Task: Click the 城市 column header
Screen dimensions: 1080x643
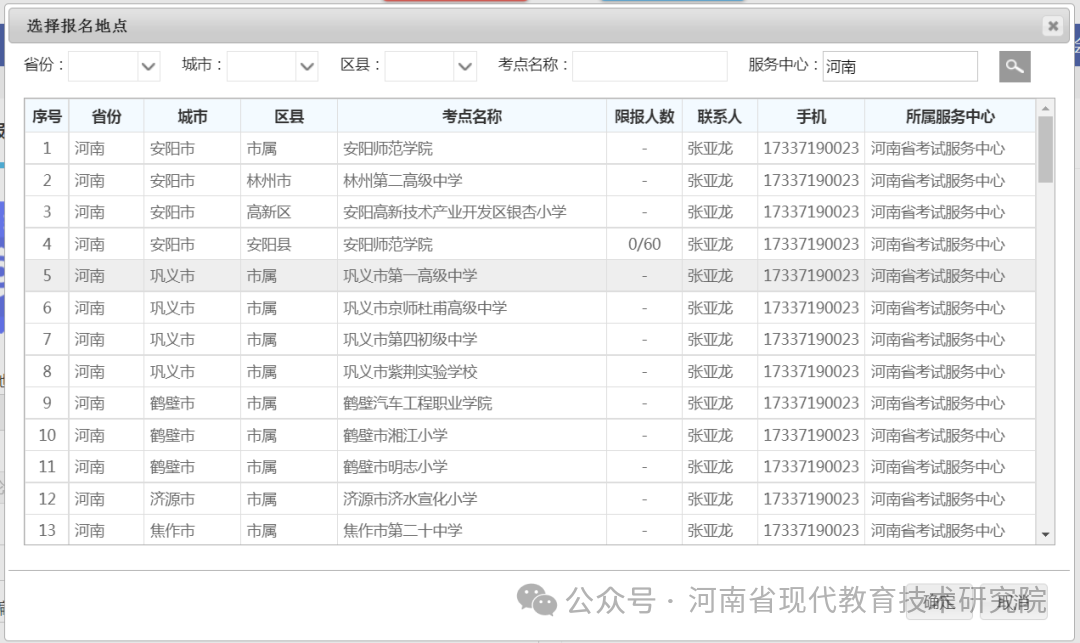Action: coord(192,116)
